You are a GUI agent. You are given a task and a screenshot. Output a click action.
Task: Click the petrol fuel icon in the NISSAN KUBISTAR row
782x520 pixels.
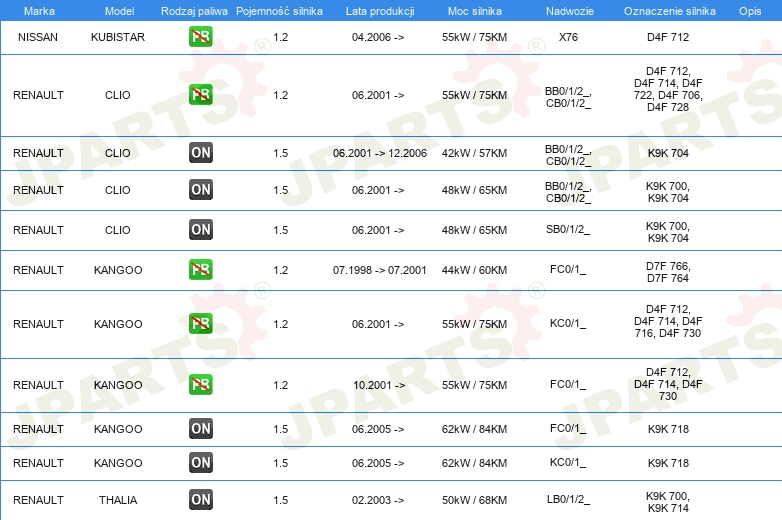[x=200, y=37]
